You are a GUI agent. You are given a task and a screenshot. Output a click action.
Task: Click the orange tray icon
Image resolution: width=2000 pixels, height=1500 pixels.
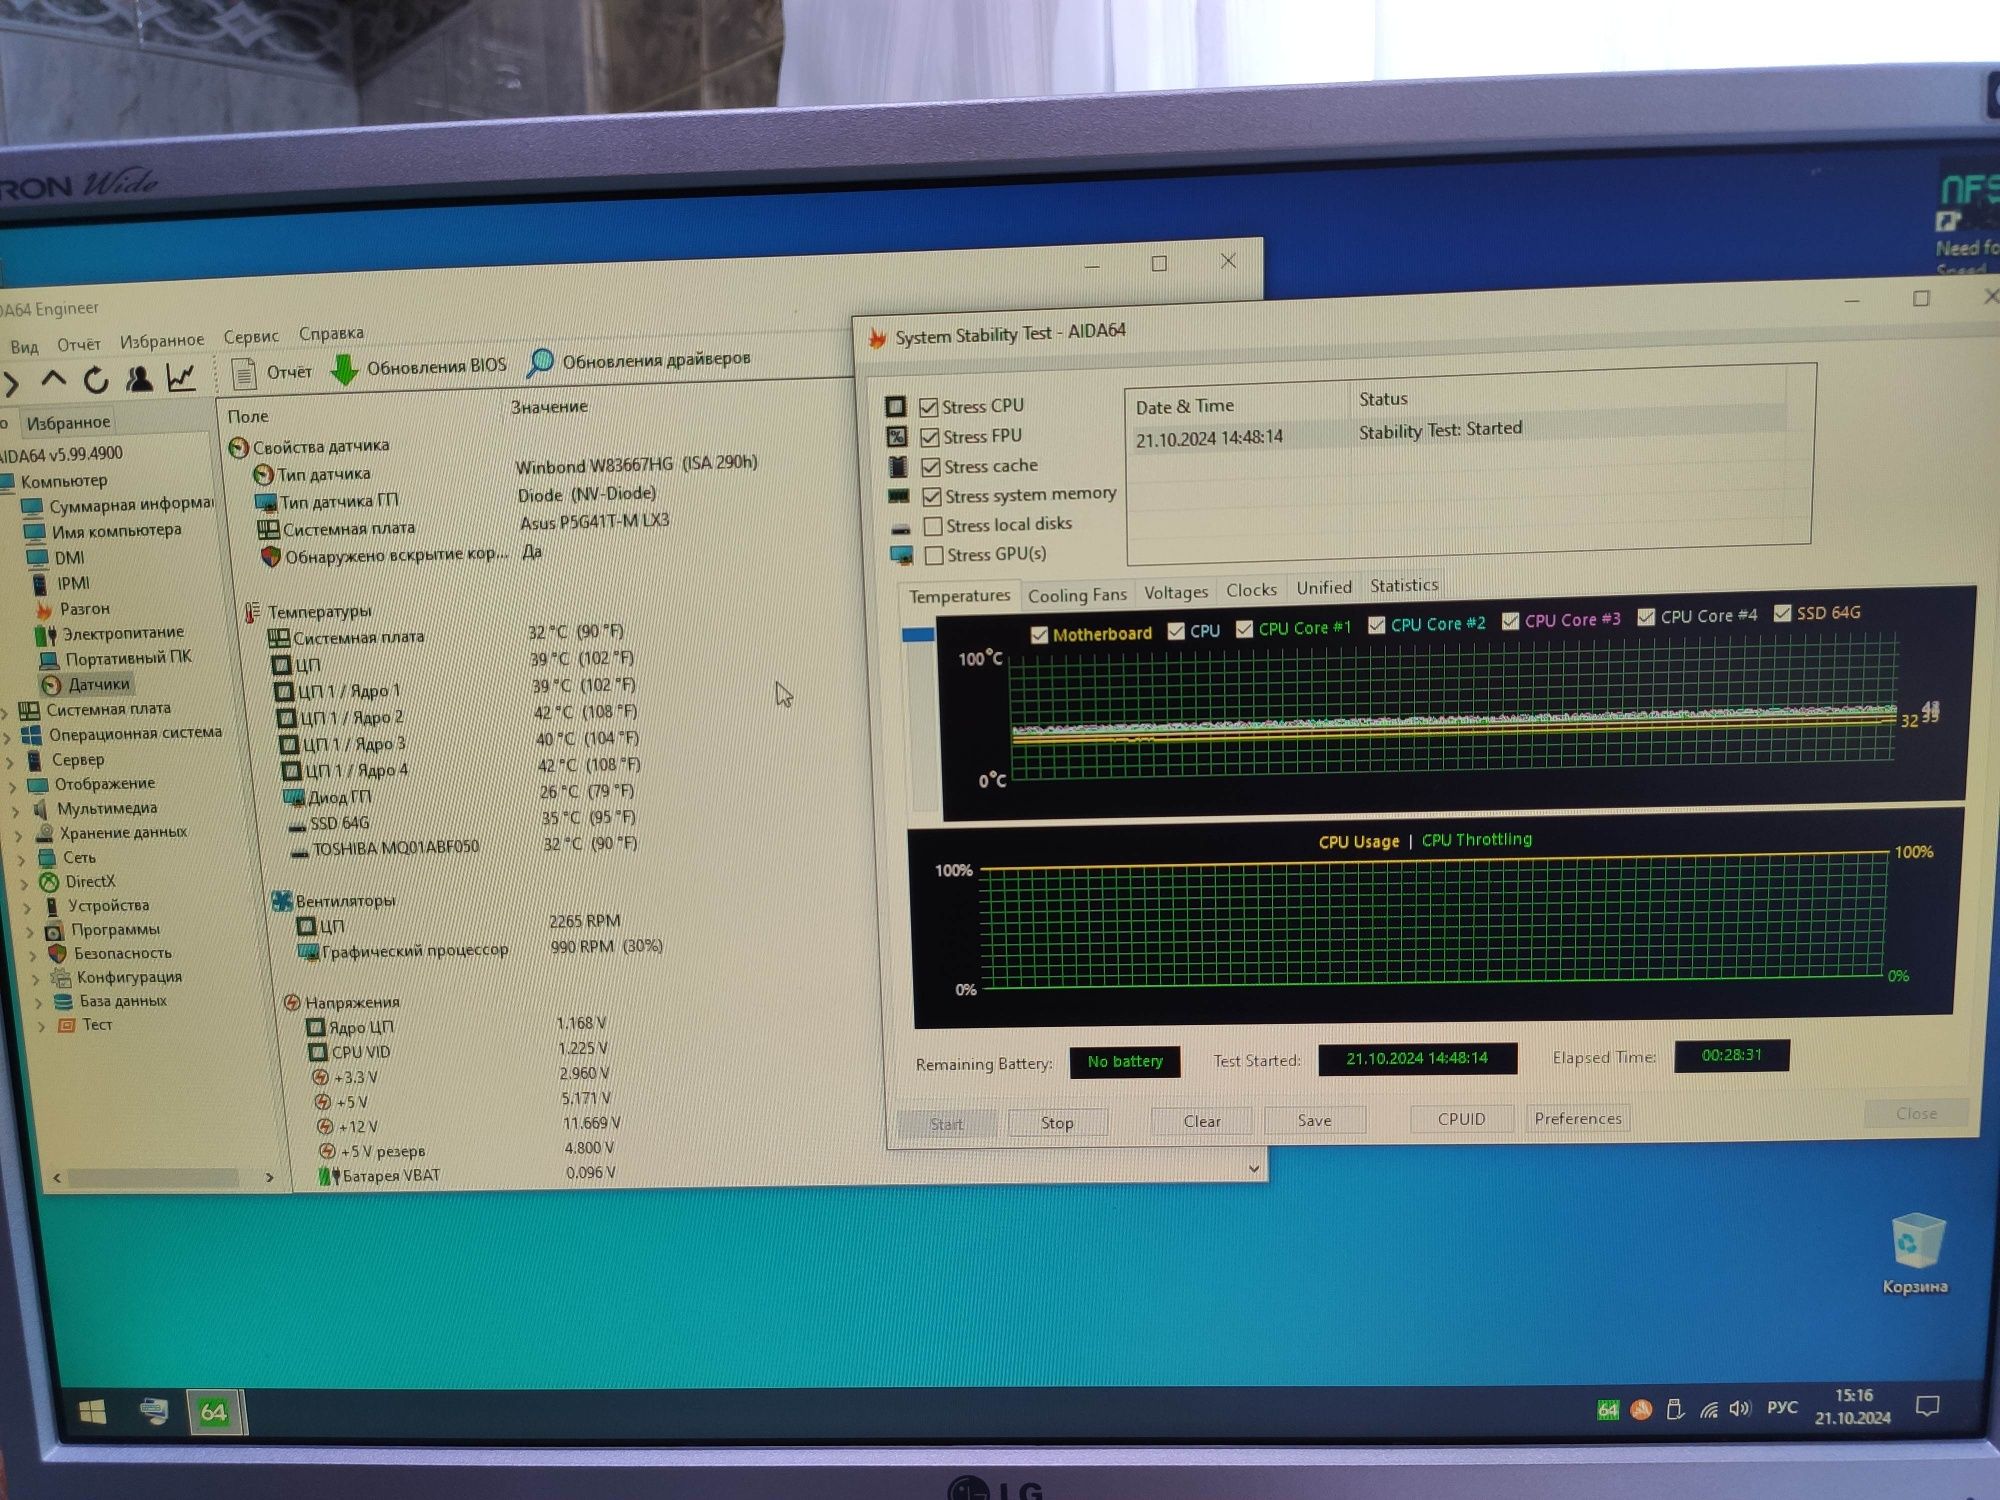pos(1641,1410)
